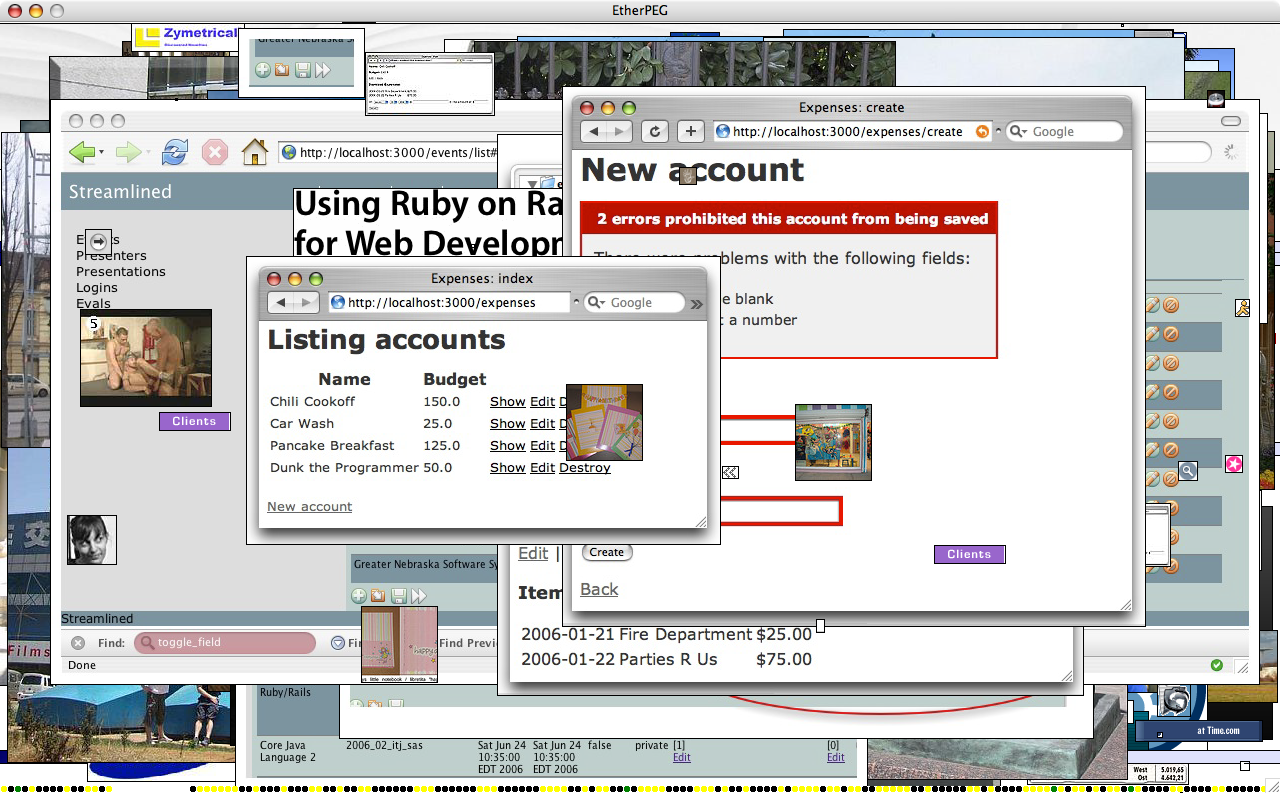The width and height of the screenshot is (1280, 793).
Task: Click the Edit link above the Items heading
Action: [x=533, y=553]
